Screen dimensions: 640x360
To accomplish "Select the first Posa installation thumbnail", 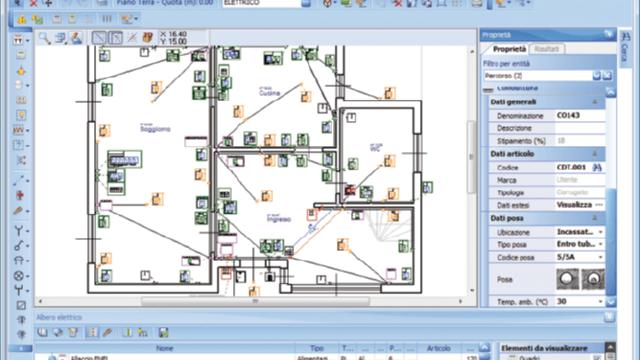I will [567, 279].
